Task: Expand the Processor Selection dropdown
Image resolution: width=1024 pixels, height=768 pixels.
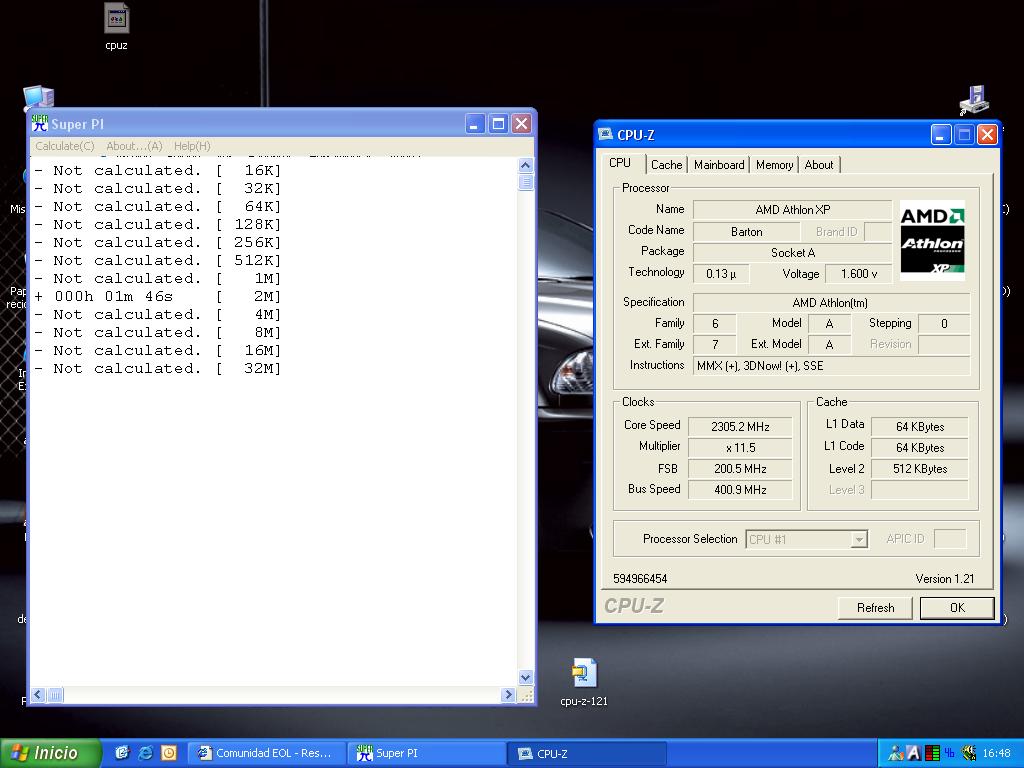Action: pyautogui.click(x=858, y=539)
